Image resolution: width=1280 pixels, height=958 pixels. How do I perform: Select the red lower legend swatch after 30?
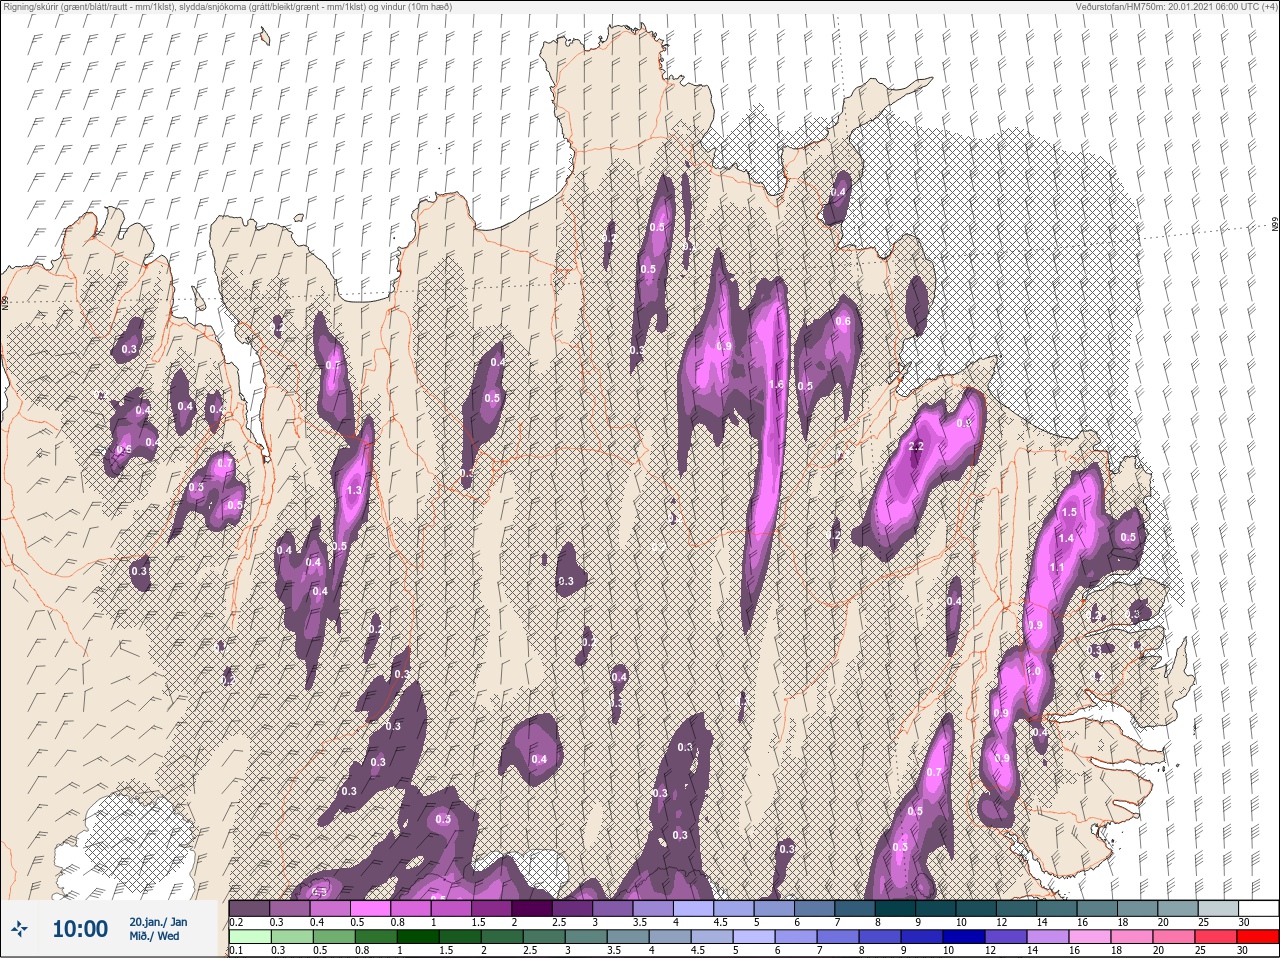tap(1257, 937)
